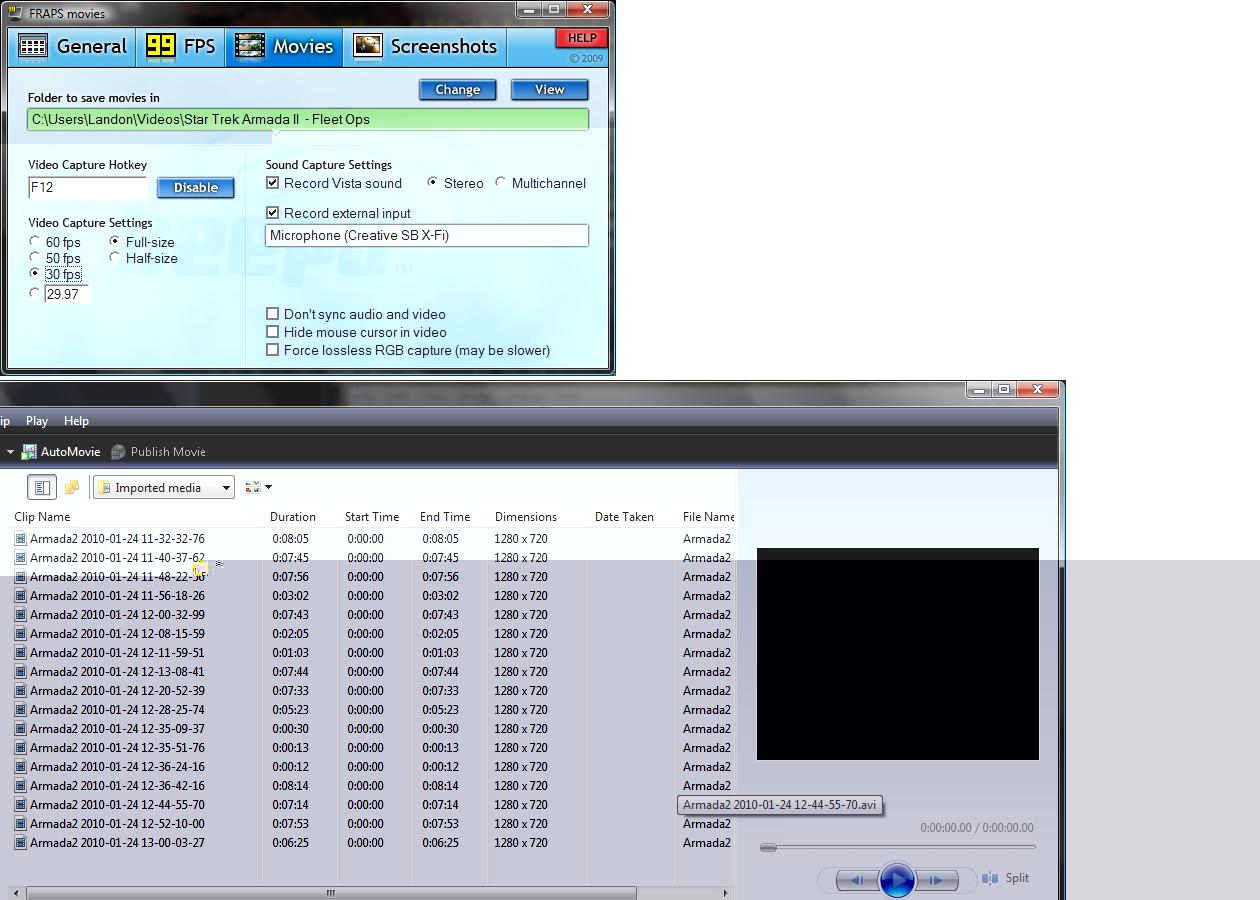1260x900 pixels.
Task: Open the Help menu in Movie Maker
Action: click(76, 421)
